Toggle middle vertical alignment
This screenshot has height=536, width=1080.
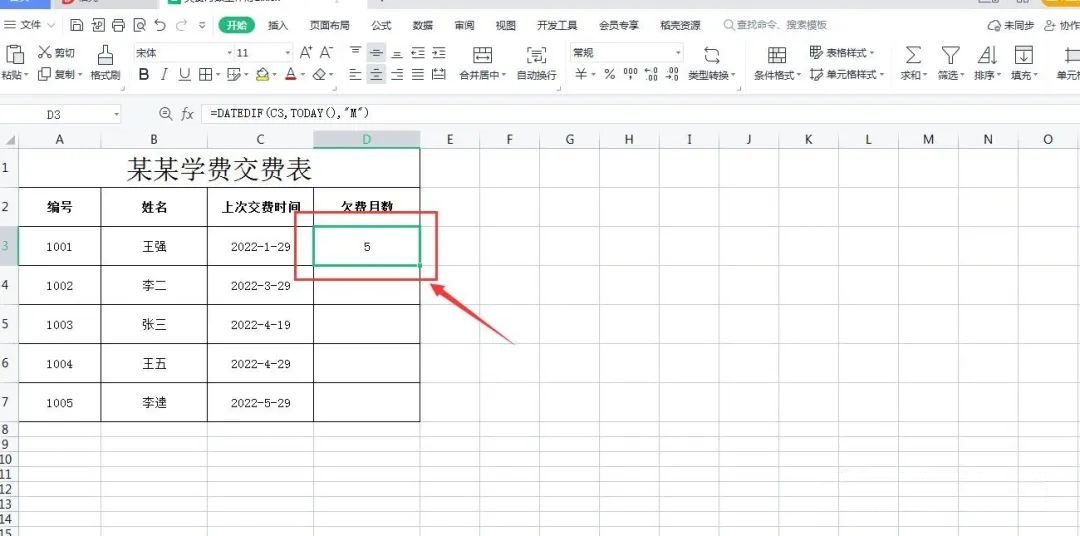[376, 52]
